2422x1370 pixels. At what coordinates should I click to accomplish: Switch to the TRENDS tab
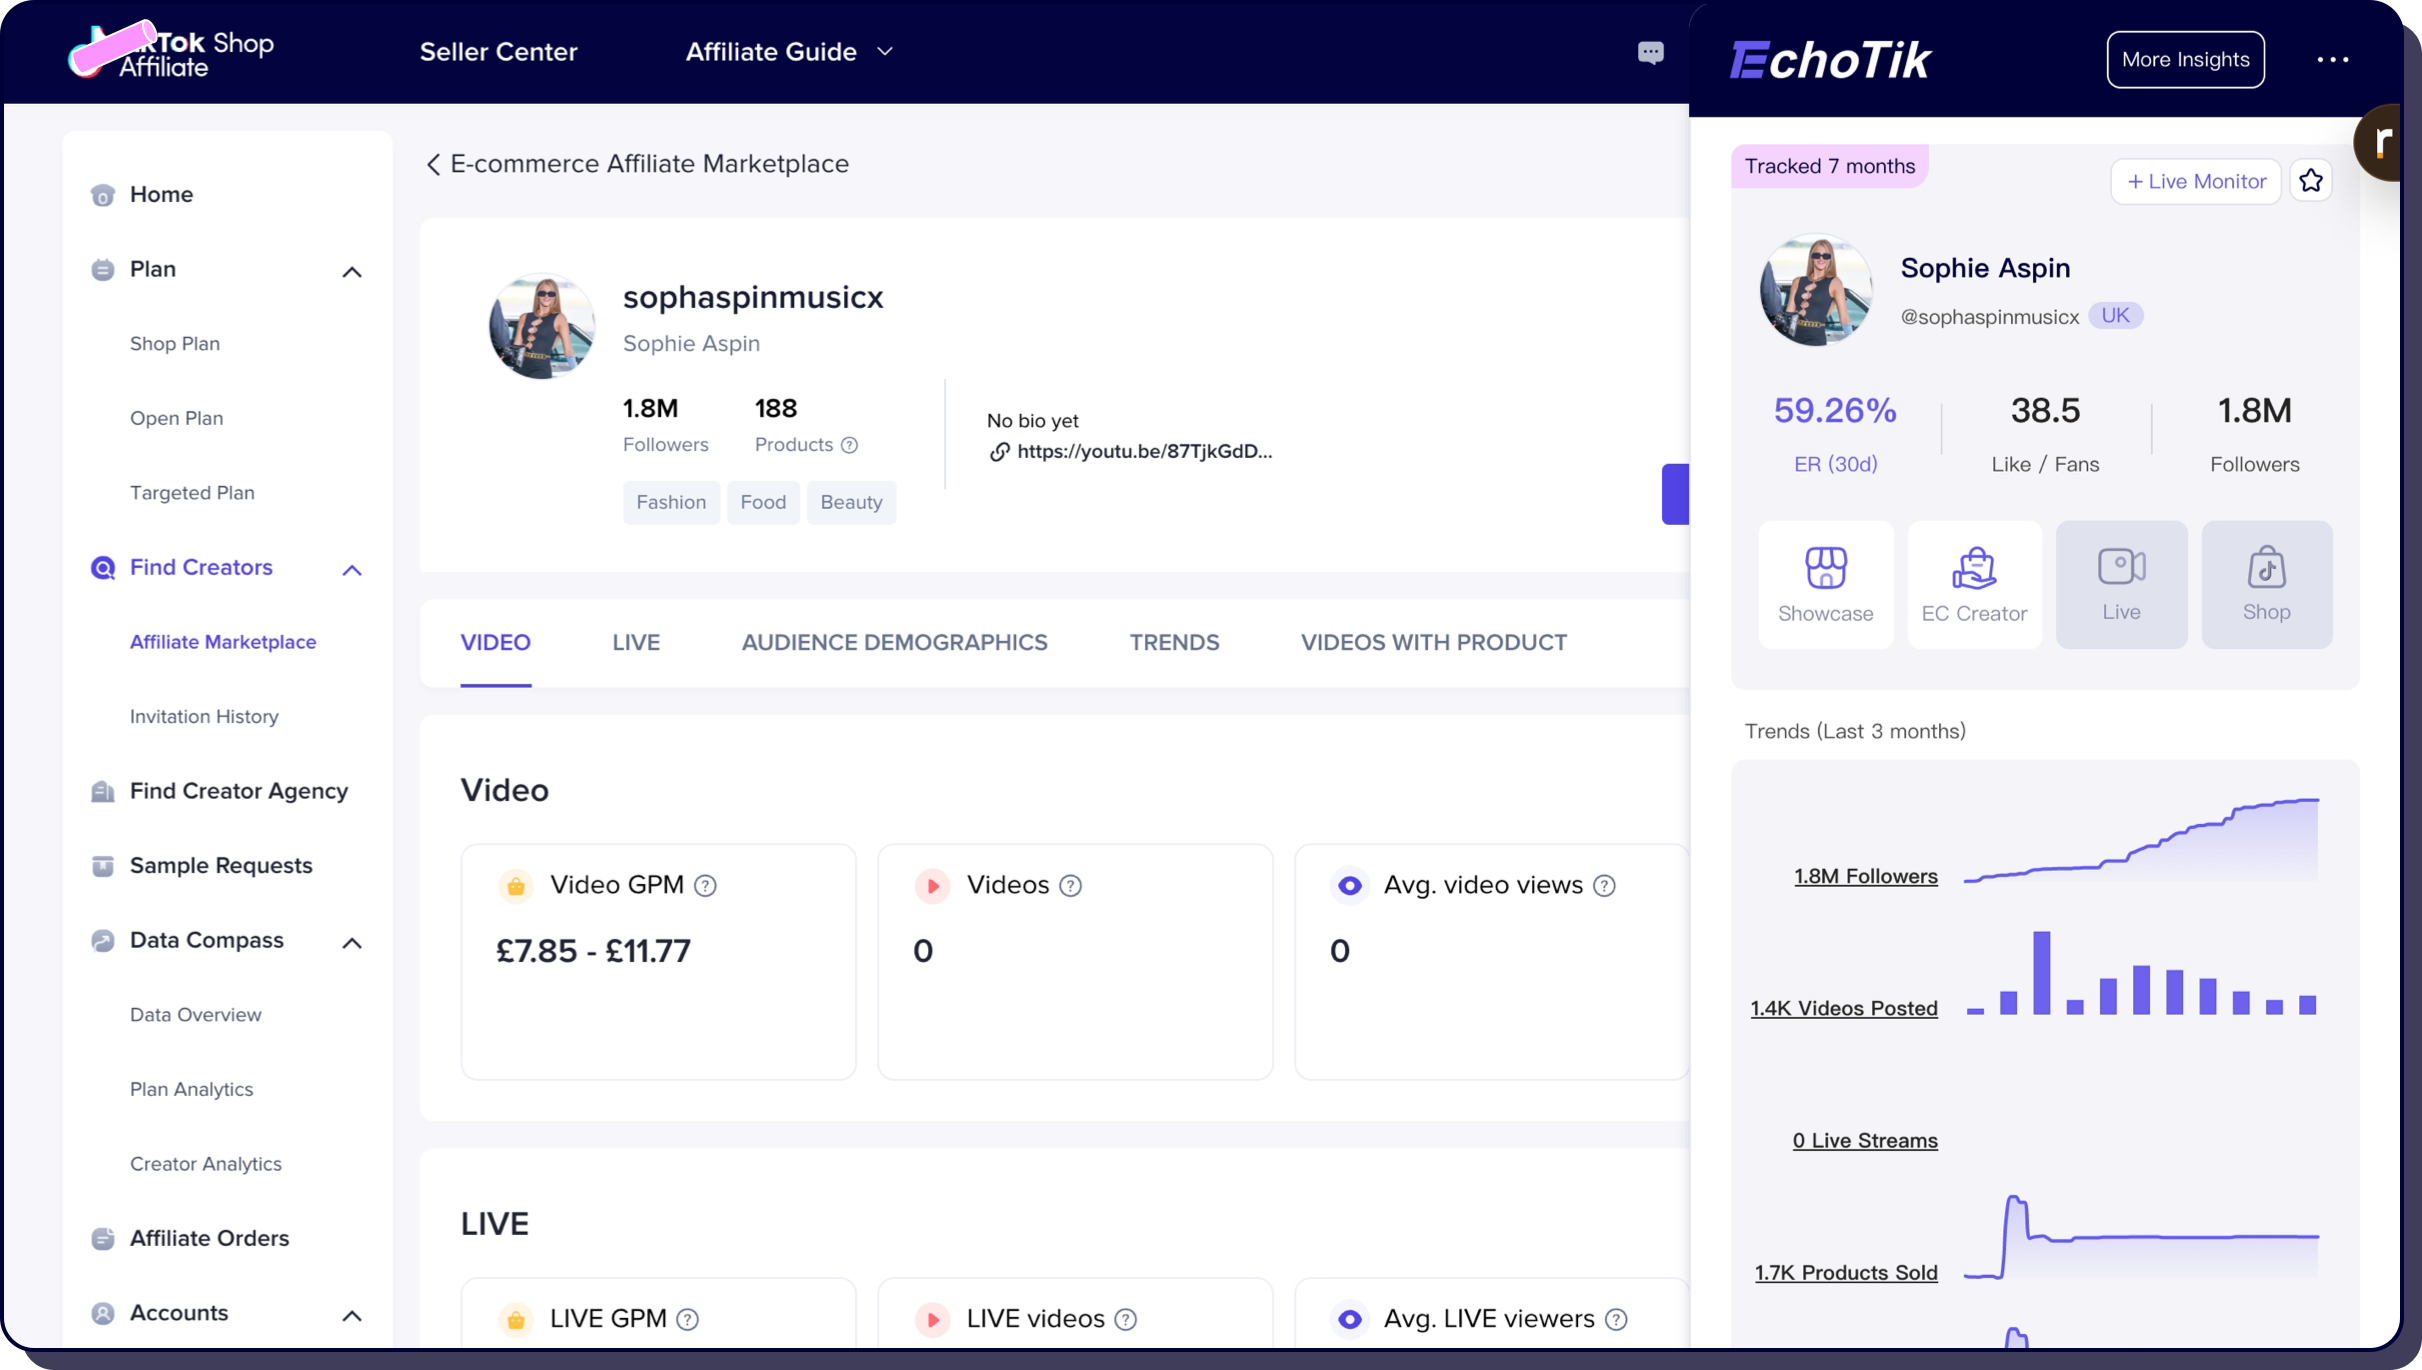[1174, 642]
